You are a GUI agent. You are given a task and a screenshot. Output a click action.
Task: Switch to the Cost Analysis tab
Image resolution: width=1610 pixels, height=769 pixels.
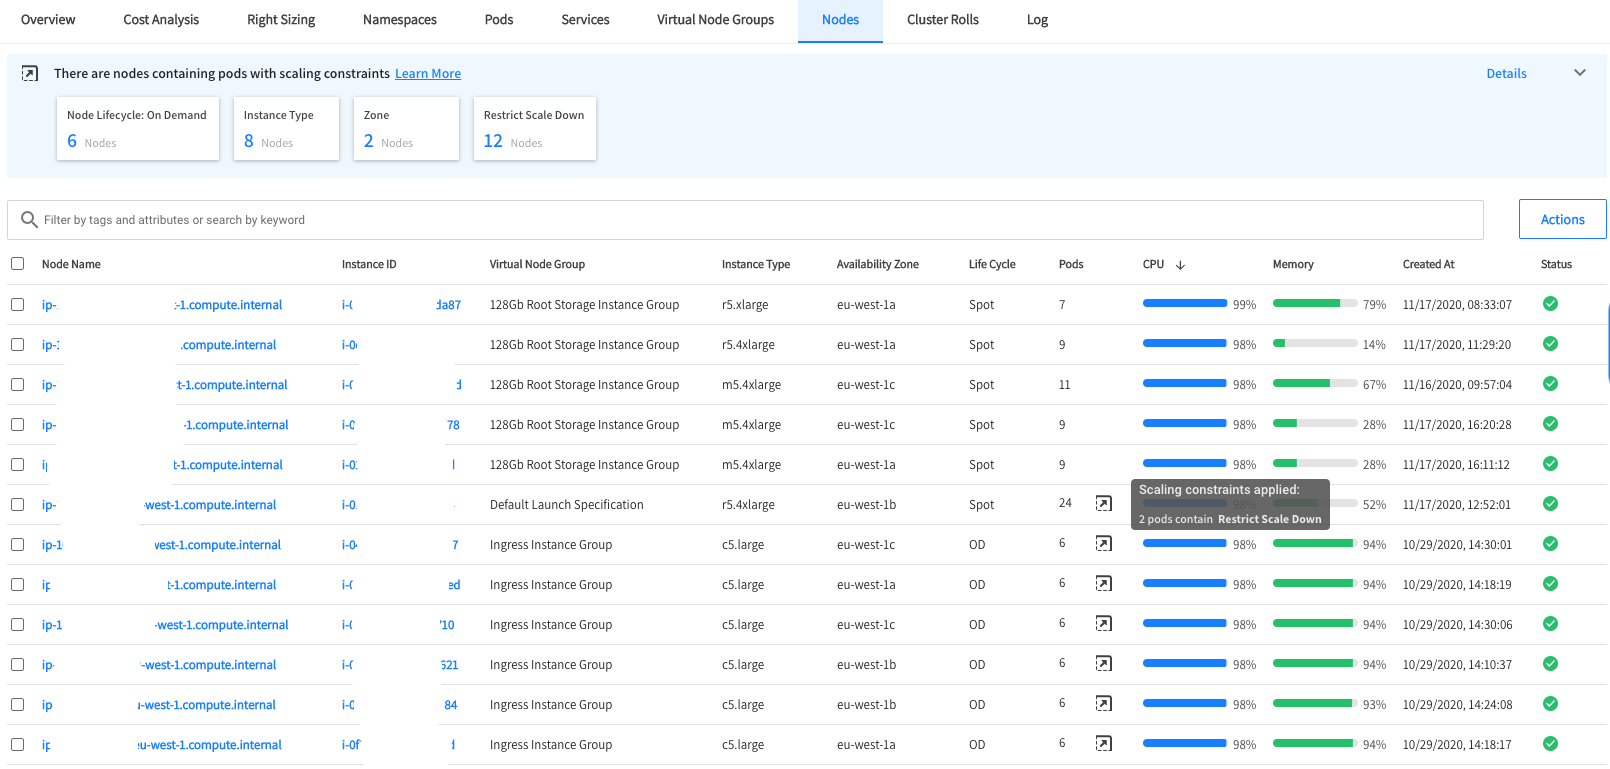(x=161, y=20)
